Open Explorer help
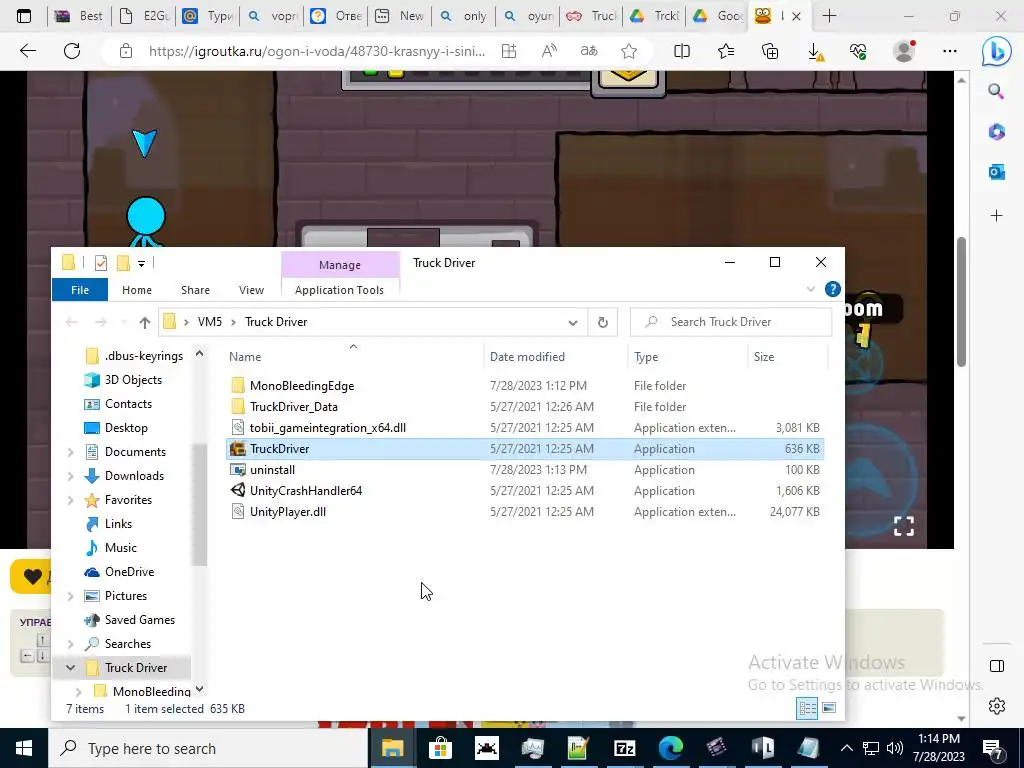The height and width of the screenshot is (768, 1024). [x=833, y=289]
